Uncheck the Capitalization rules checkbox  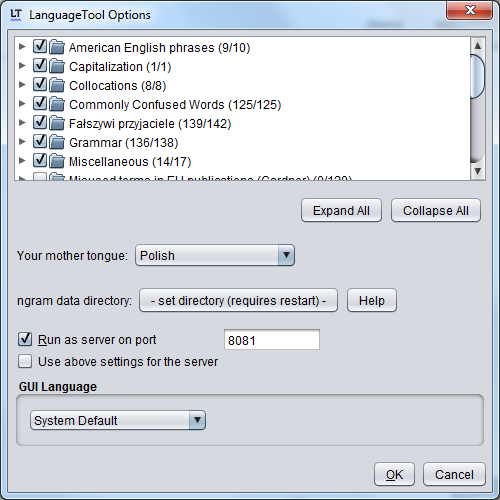coord(40,65)
